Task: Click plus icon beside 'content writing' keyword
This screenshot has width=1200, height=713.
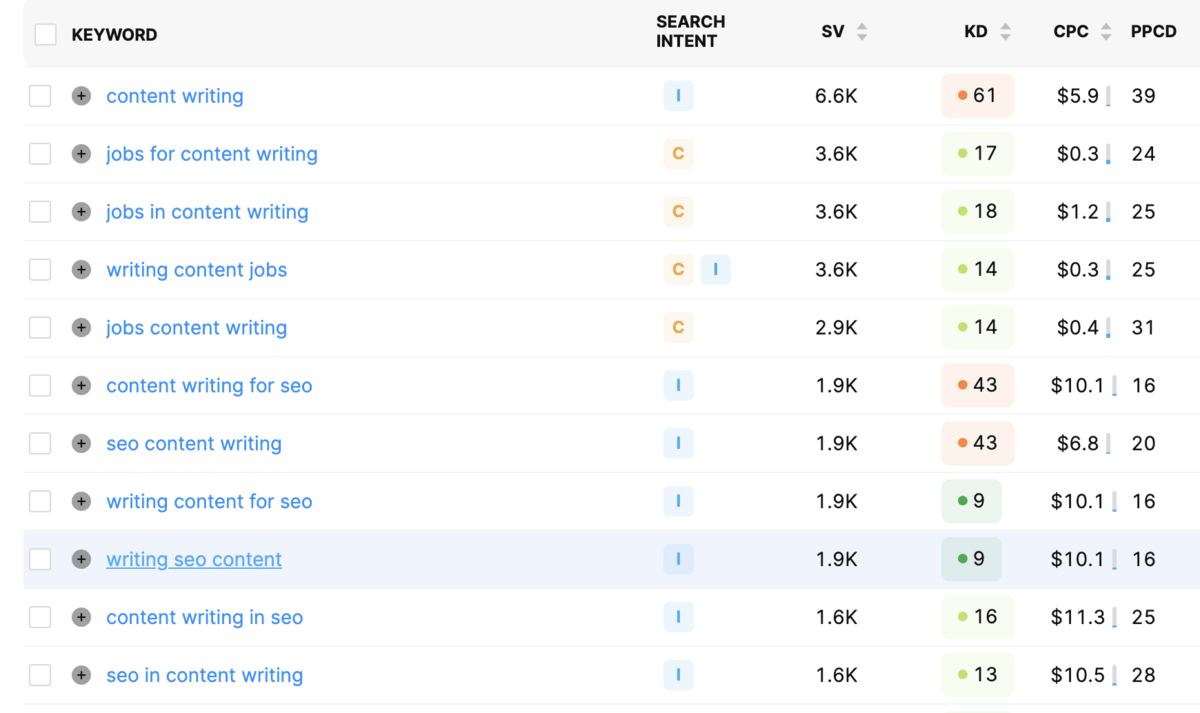Action: (x=82, y=96)
